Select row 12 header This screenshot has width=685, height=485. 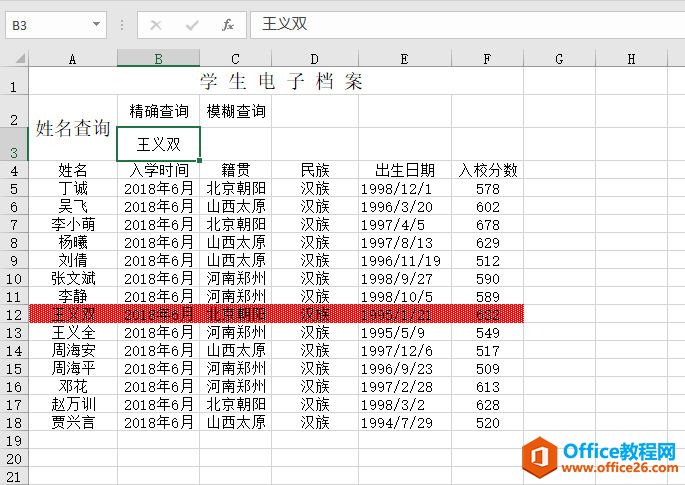point(14,314)
